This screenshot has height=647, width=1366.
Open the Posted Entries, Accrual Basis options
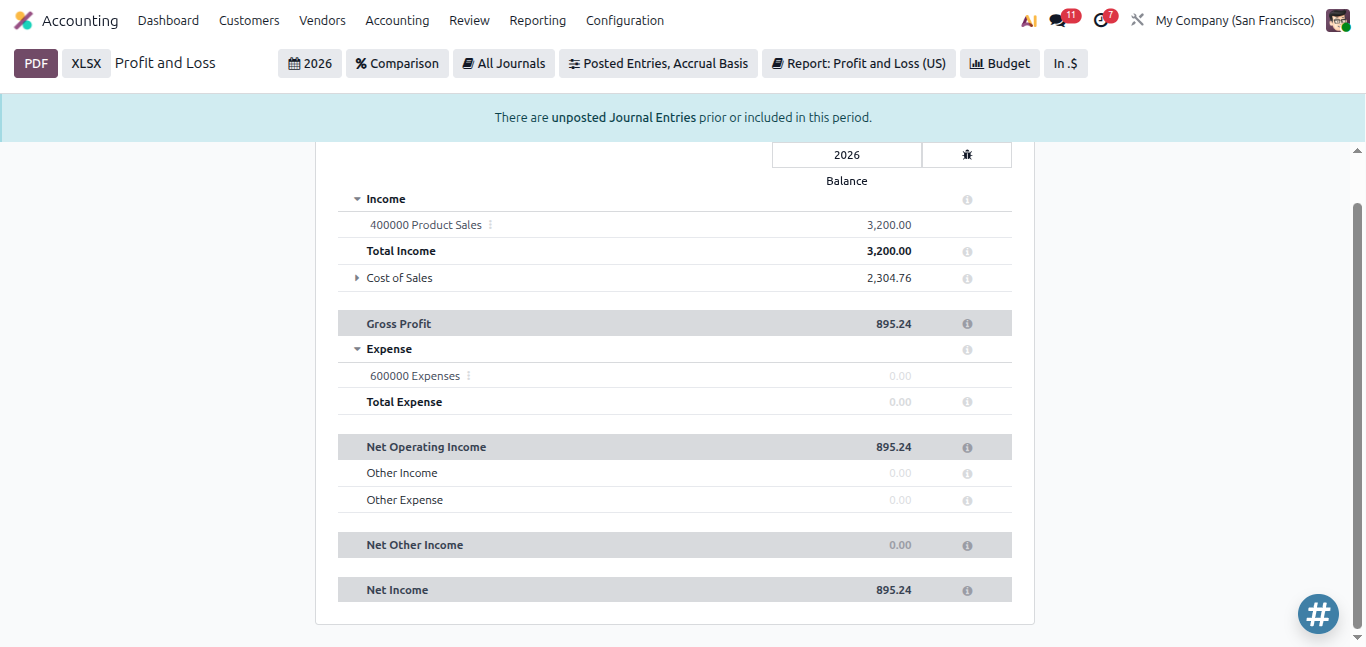[x=658, y=63]
